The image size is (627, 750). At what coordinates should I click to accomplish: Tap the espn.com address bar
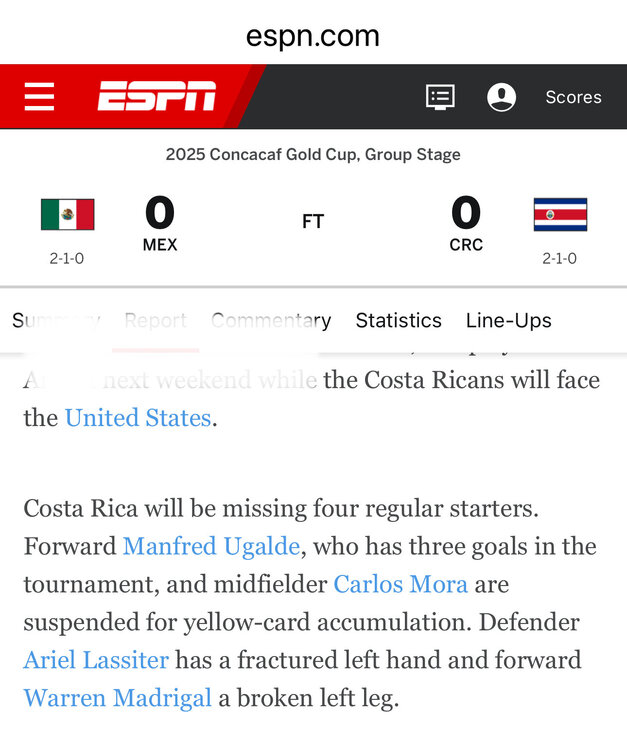(313, 37)
